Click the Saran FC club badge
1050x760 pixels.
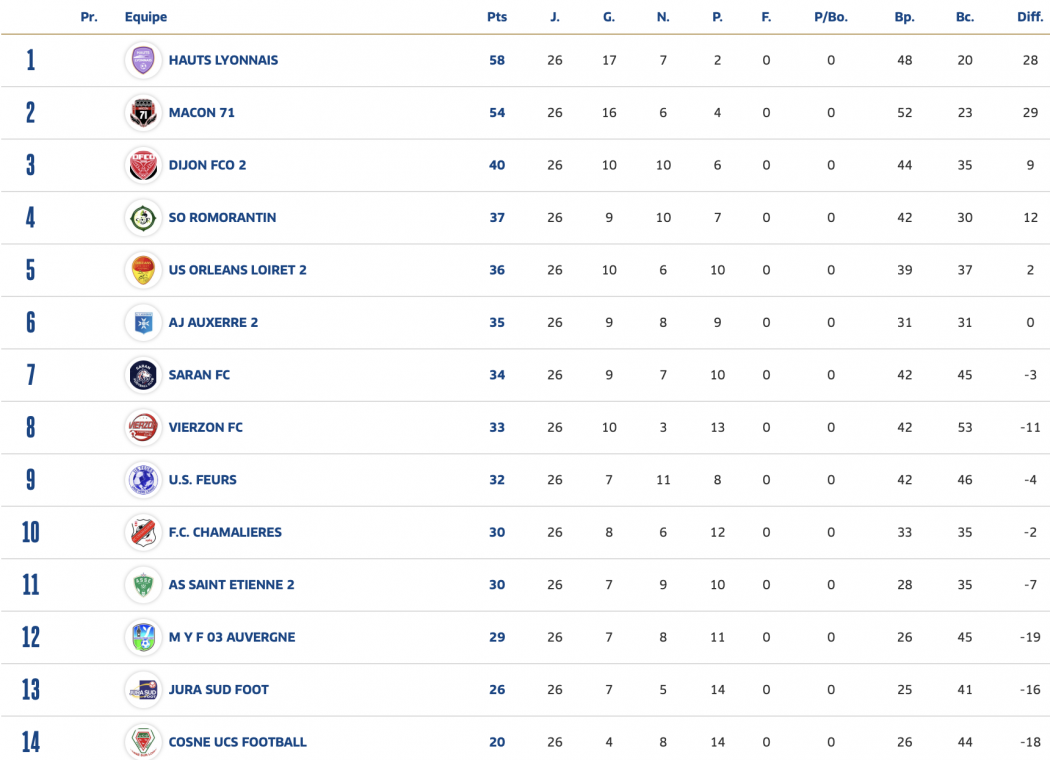(x=143, y=375)
